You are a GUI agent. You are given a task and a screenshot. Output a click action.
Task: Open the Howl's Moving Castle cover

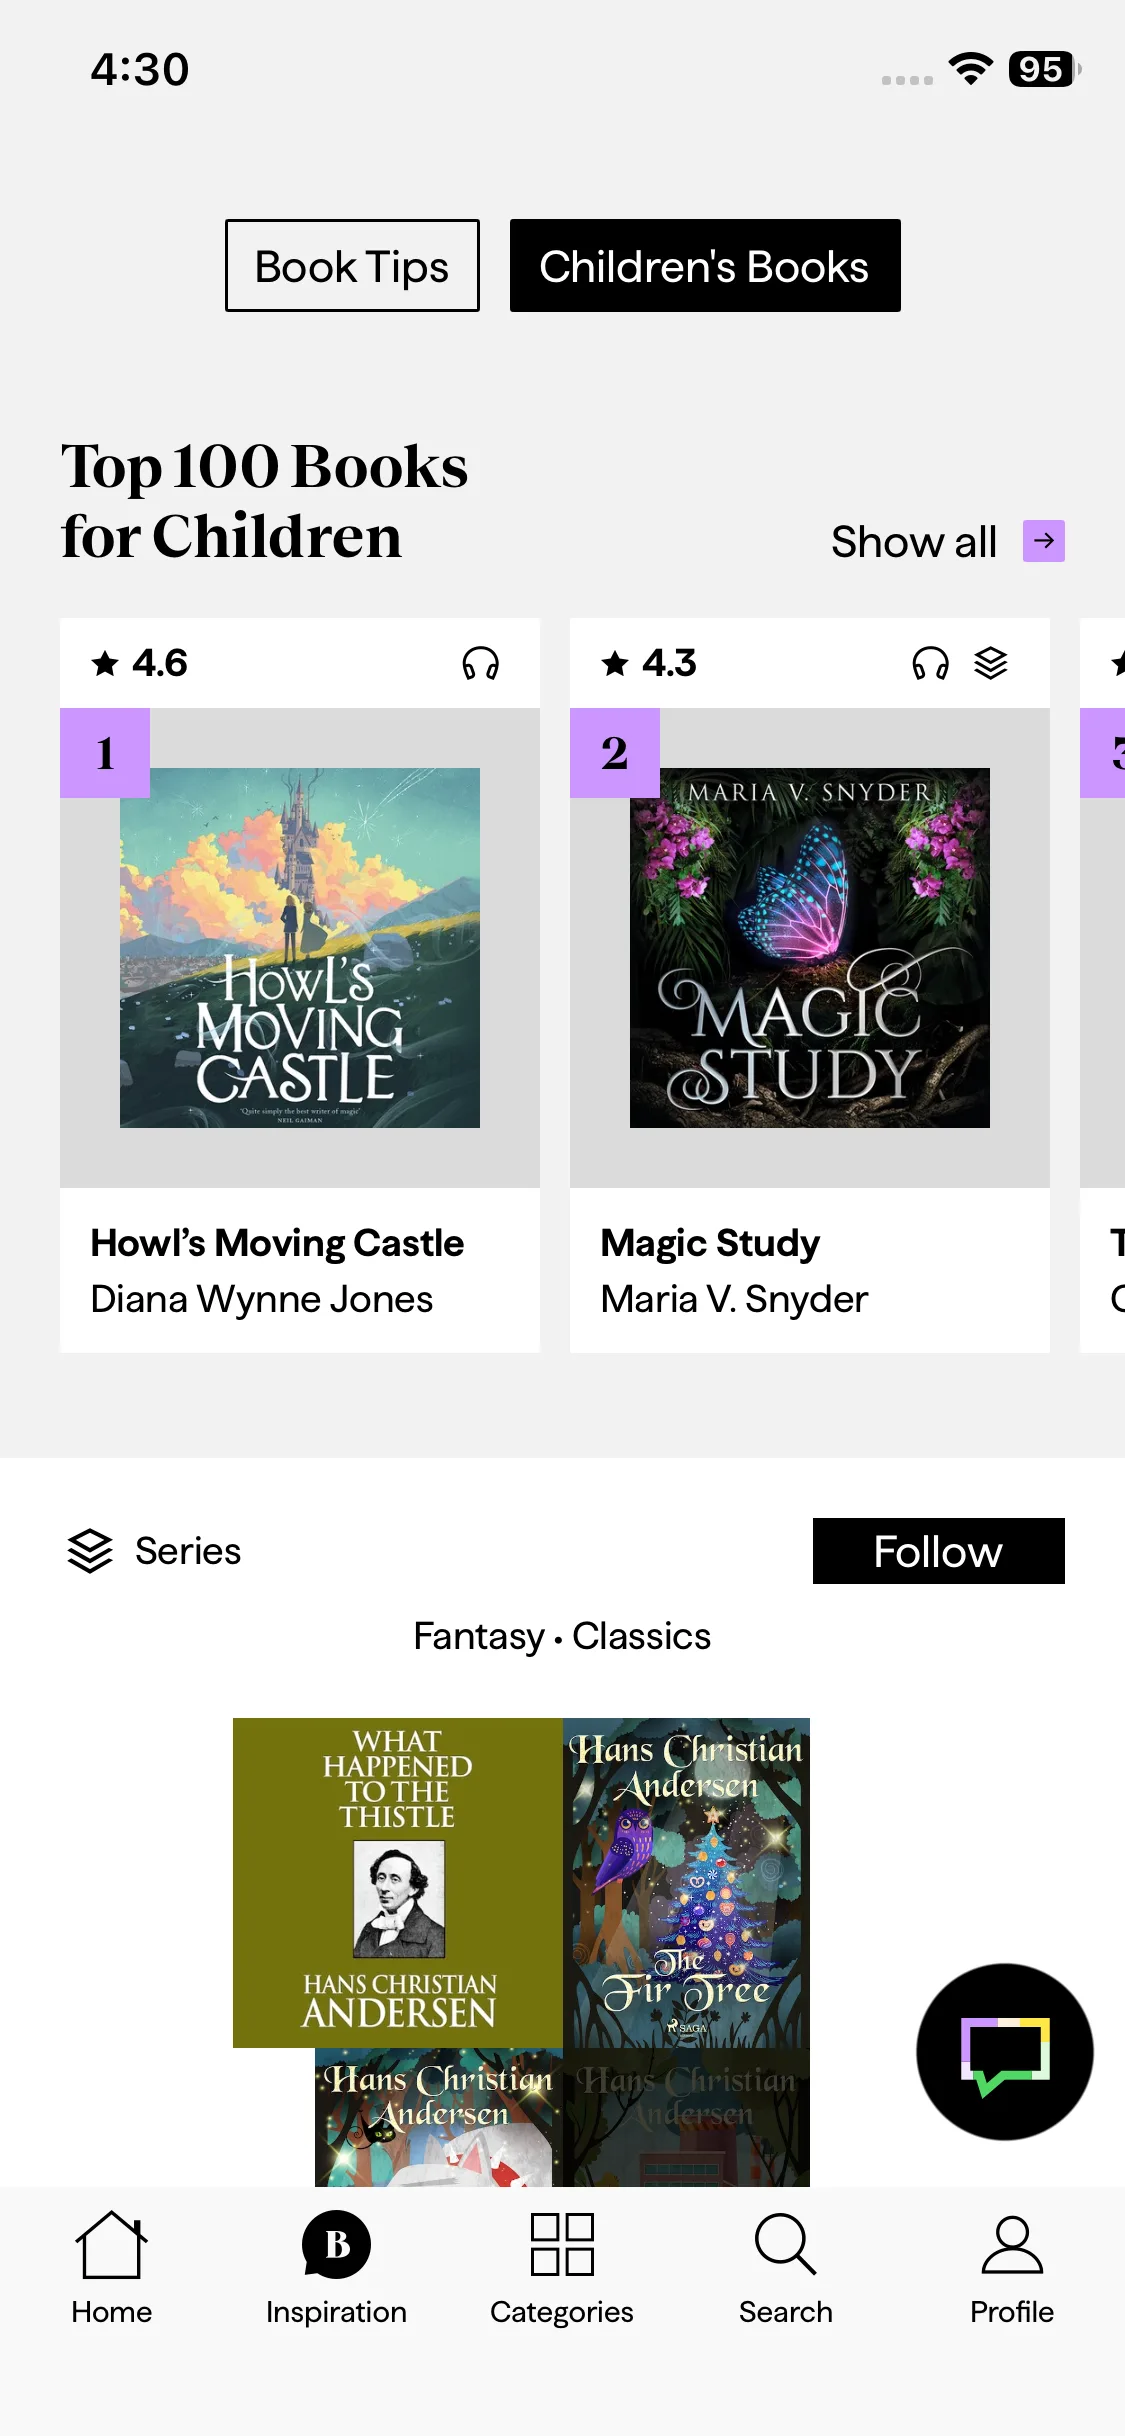click(x=300, y=948)
